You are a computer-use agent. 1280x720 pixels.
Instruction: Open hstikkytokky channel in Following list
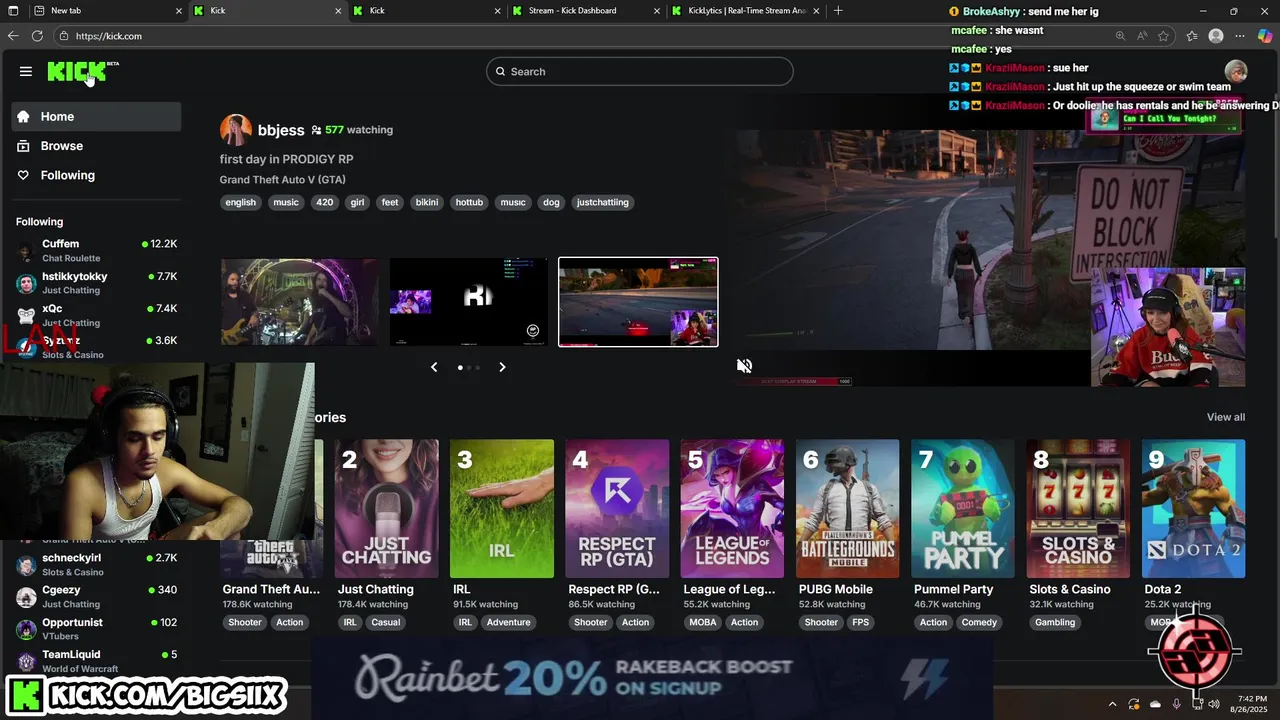(x=96, y=283)
